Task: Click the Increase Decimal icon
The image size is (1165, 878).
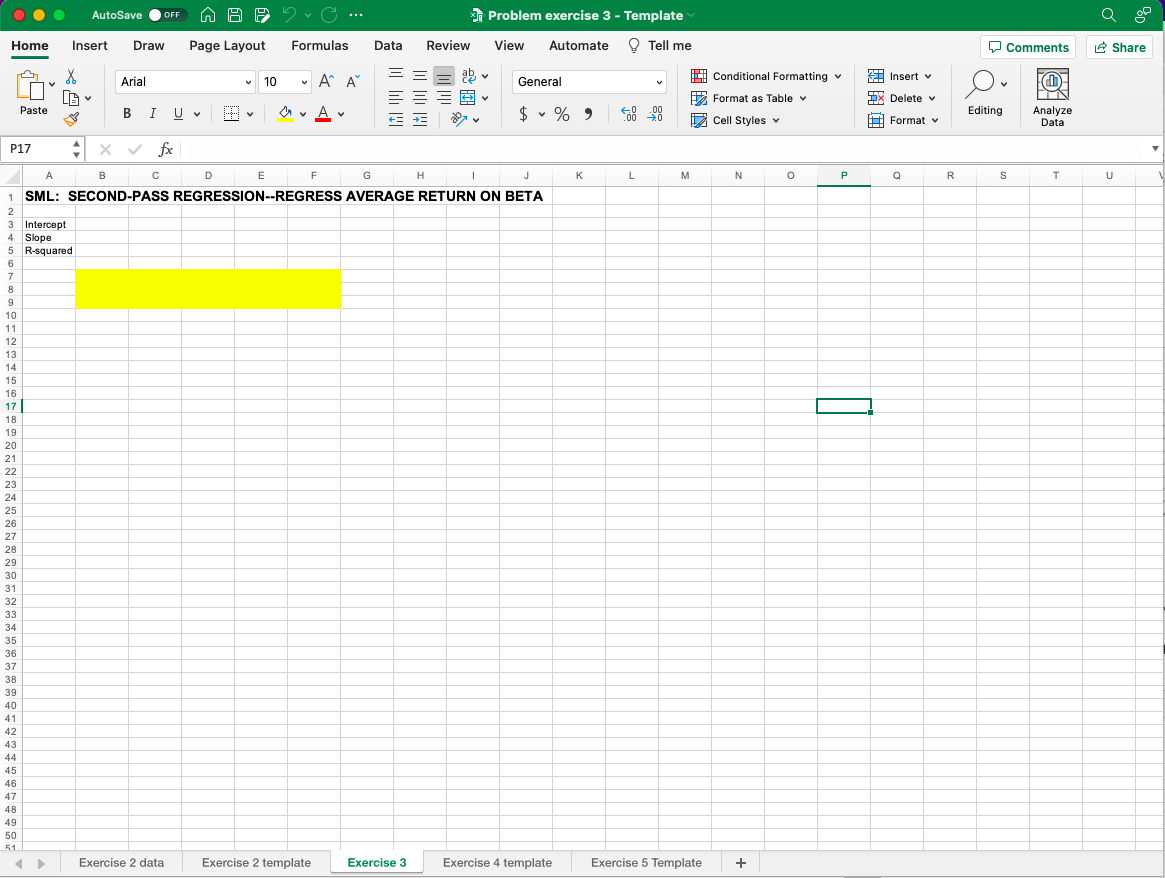Action: click(628, 114)
